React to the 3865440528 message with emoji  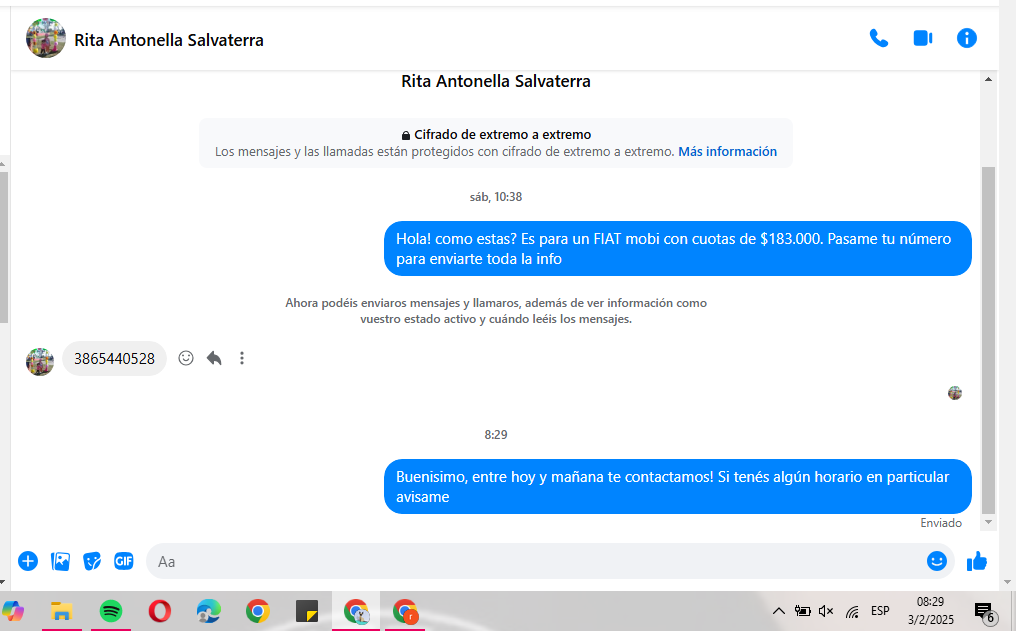[x=186, y=358]
